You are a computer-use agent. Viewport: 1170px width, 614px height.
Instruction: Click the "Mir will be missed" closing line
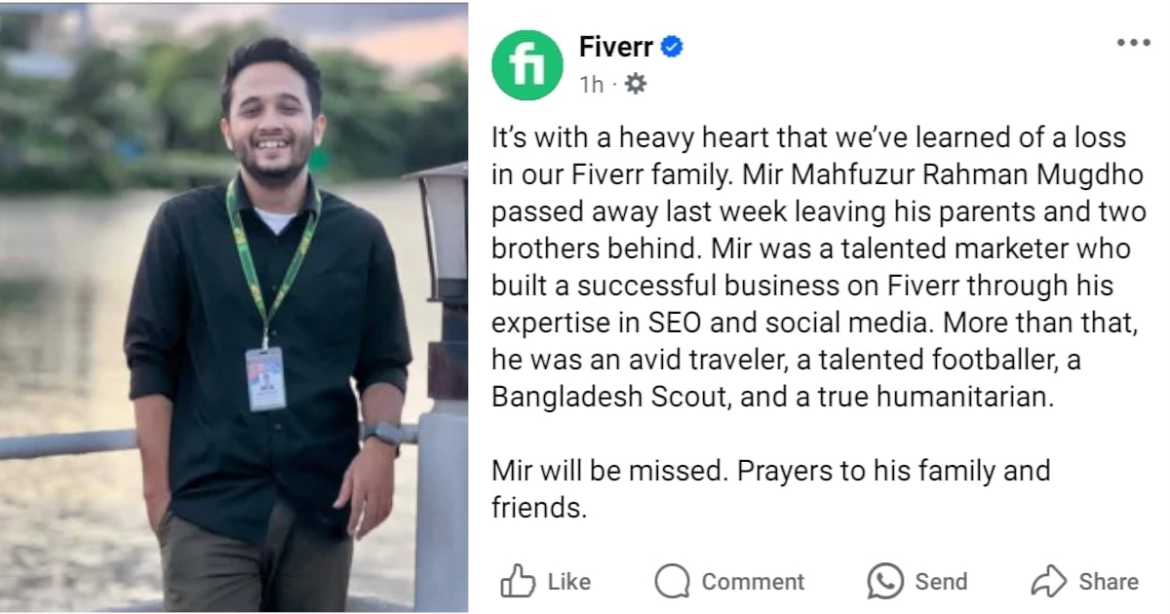pyautogui.click(x=769, y=470)
